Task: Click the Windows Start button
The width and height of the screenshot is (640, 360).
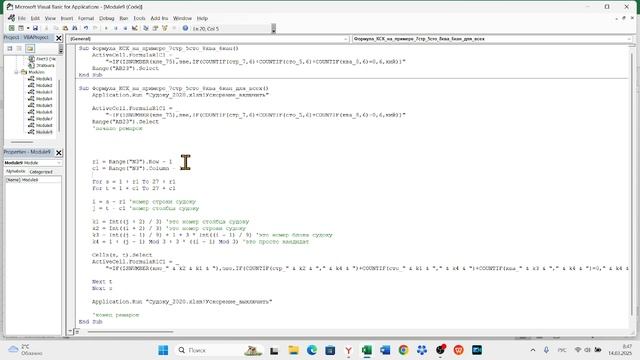Action: click(163, 350)
